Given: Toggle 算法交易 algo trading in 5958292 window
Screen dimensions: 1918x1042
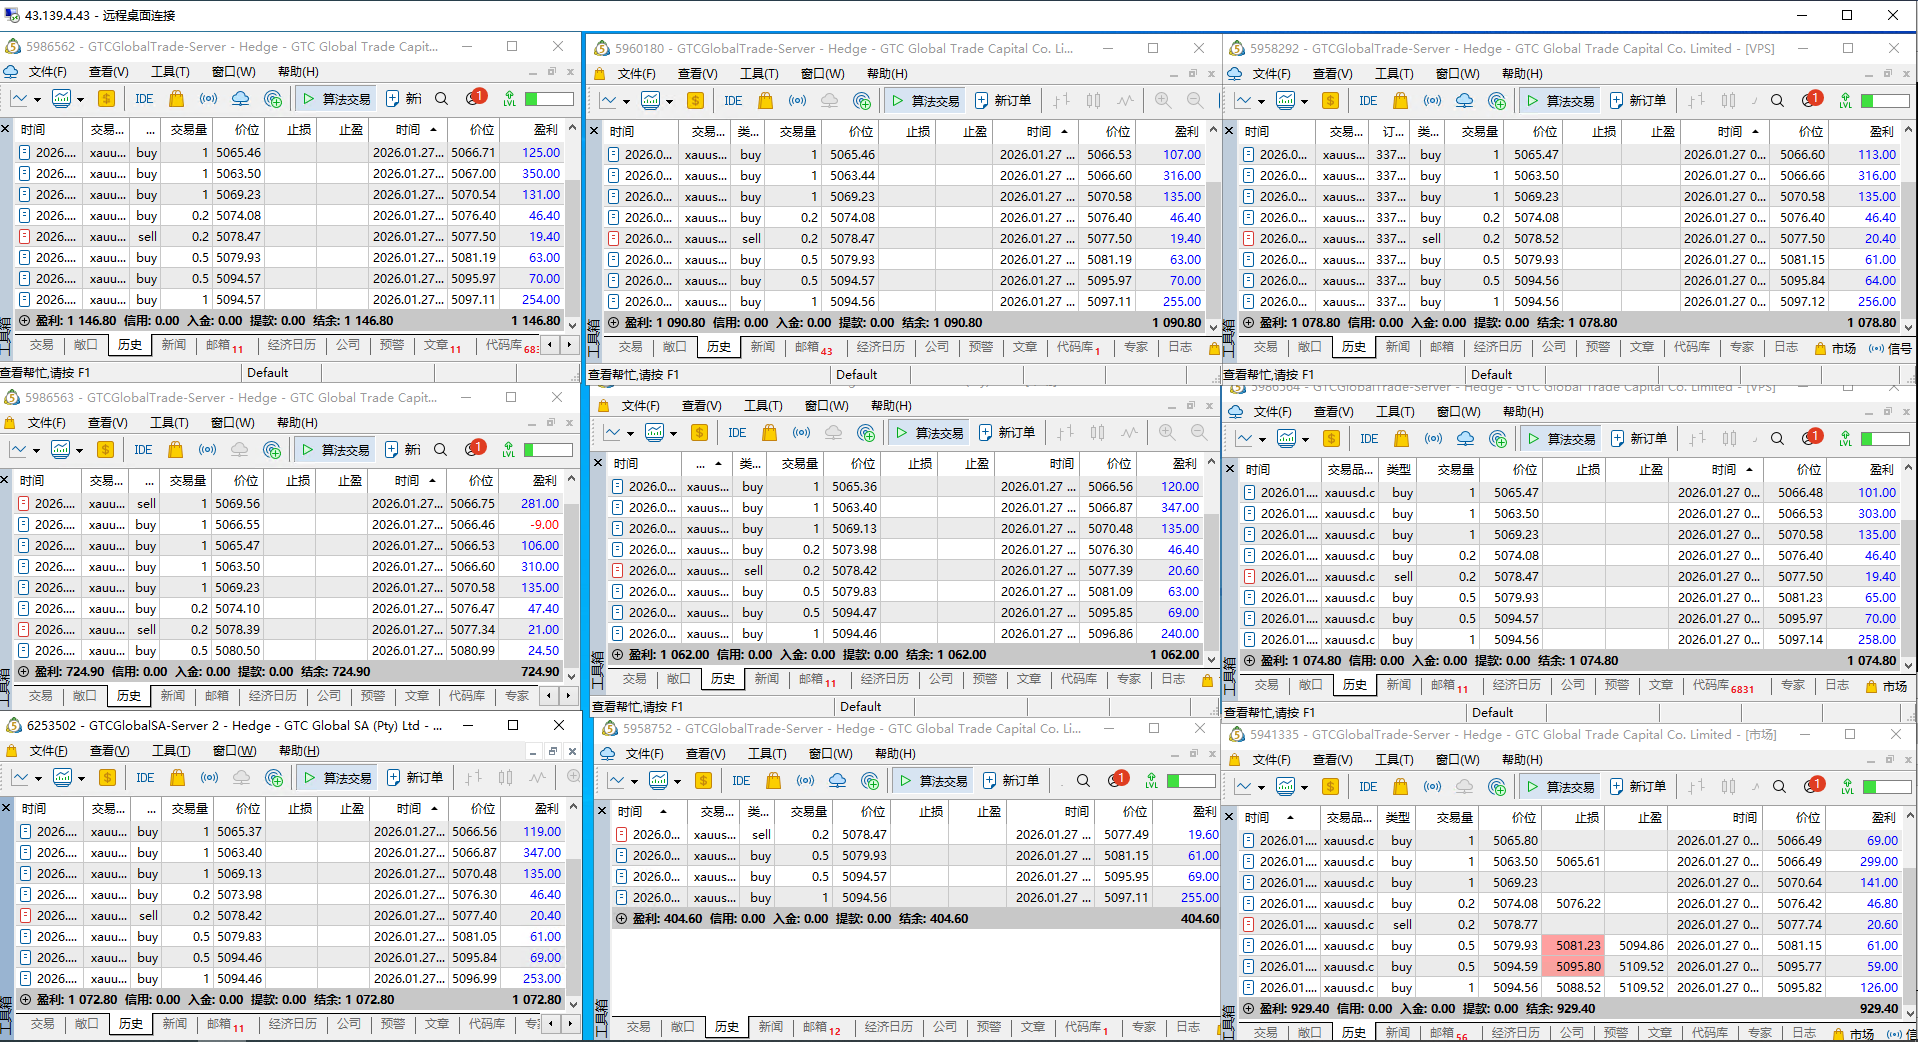Looking at the screenshot, I should click(x=1560, y=101).
